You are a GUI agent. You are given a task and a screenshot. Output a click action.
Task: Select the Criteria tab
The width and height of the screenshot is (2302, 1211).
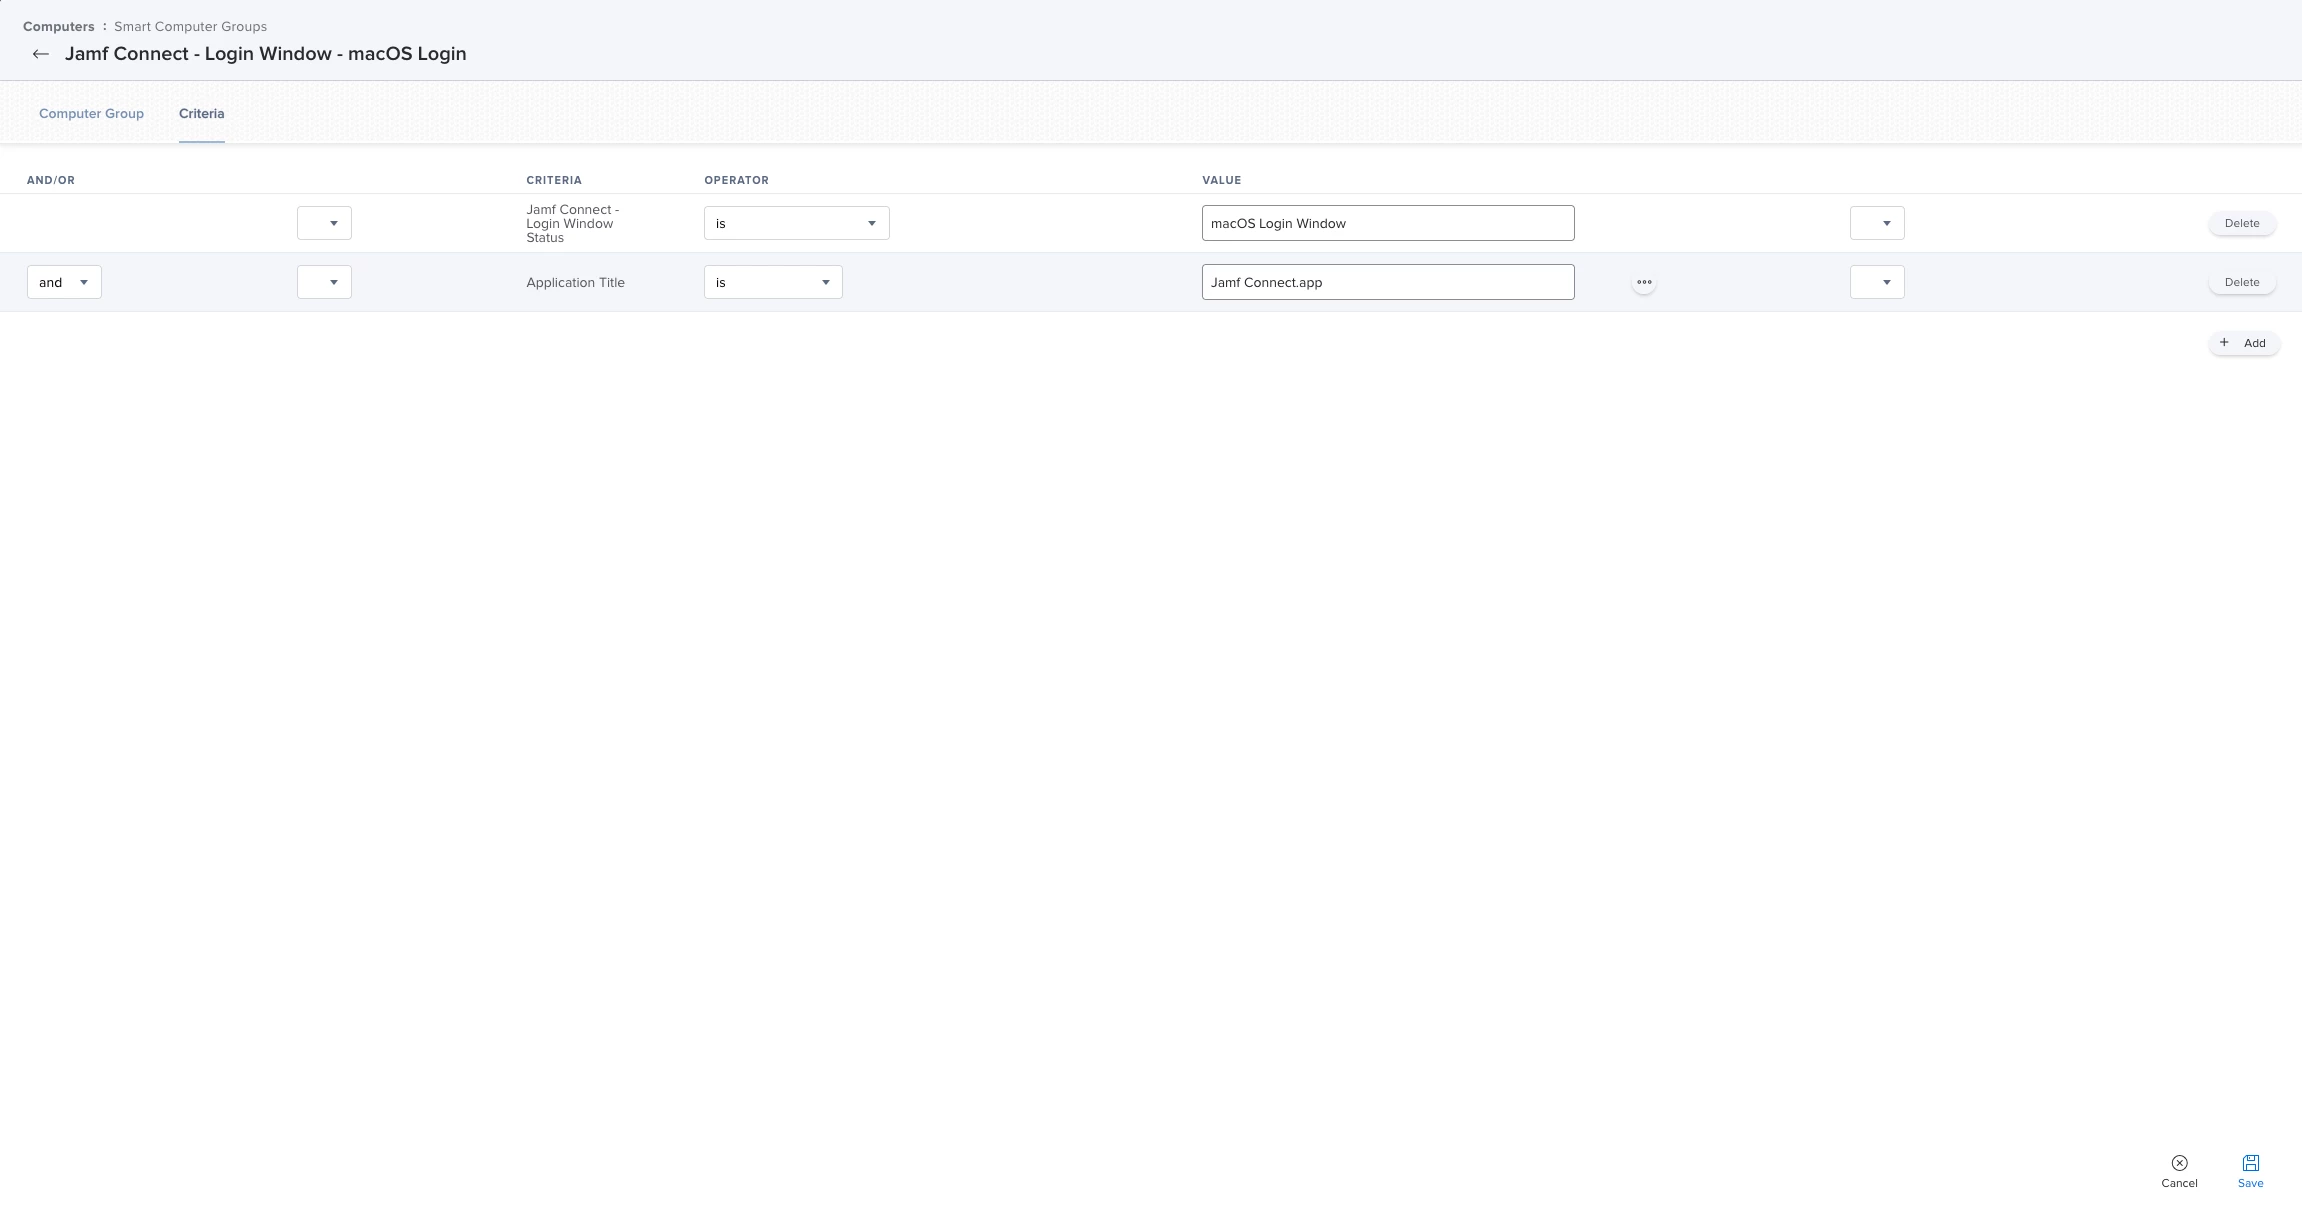[x=201, y=113]
